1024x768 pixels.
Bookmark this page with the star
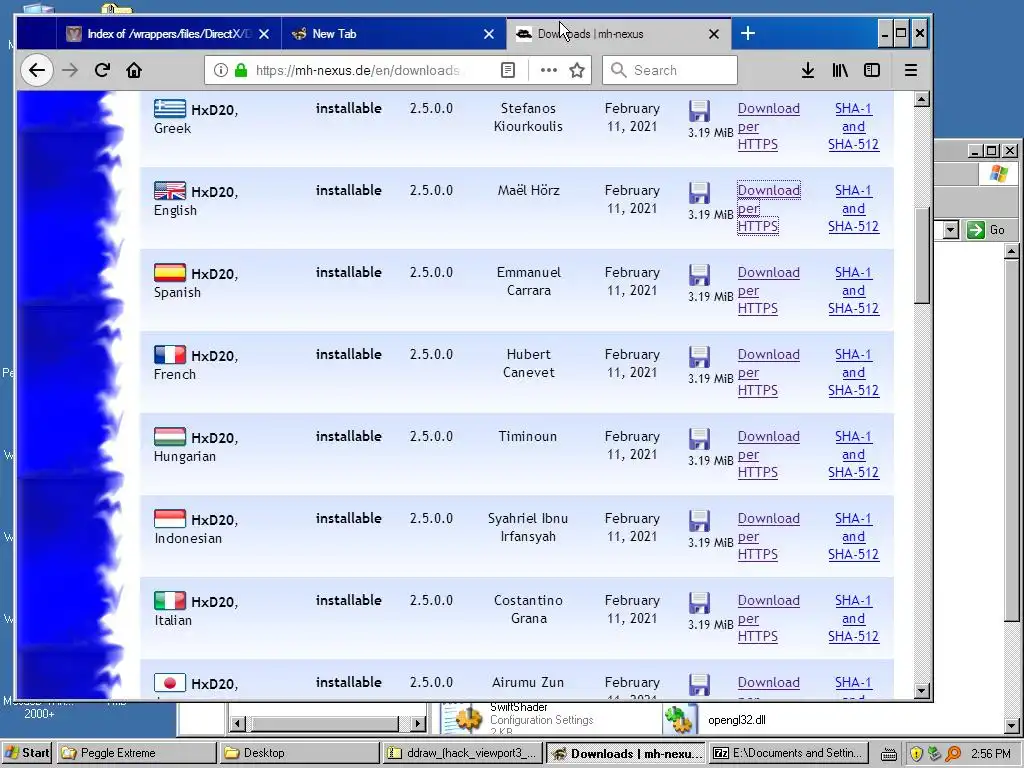(x=577, y=70)
